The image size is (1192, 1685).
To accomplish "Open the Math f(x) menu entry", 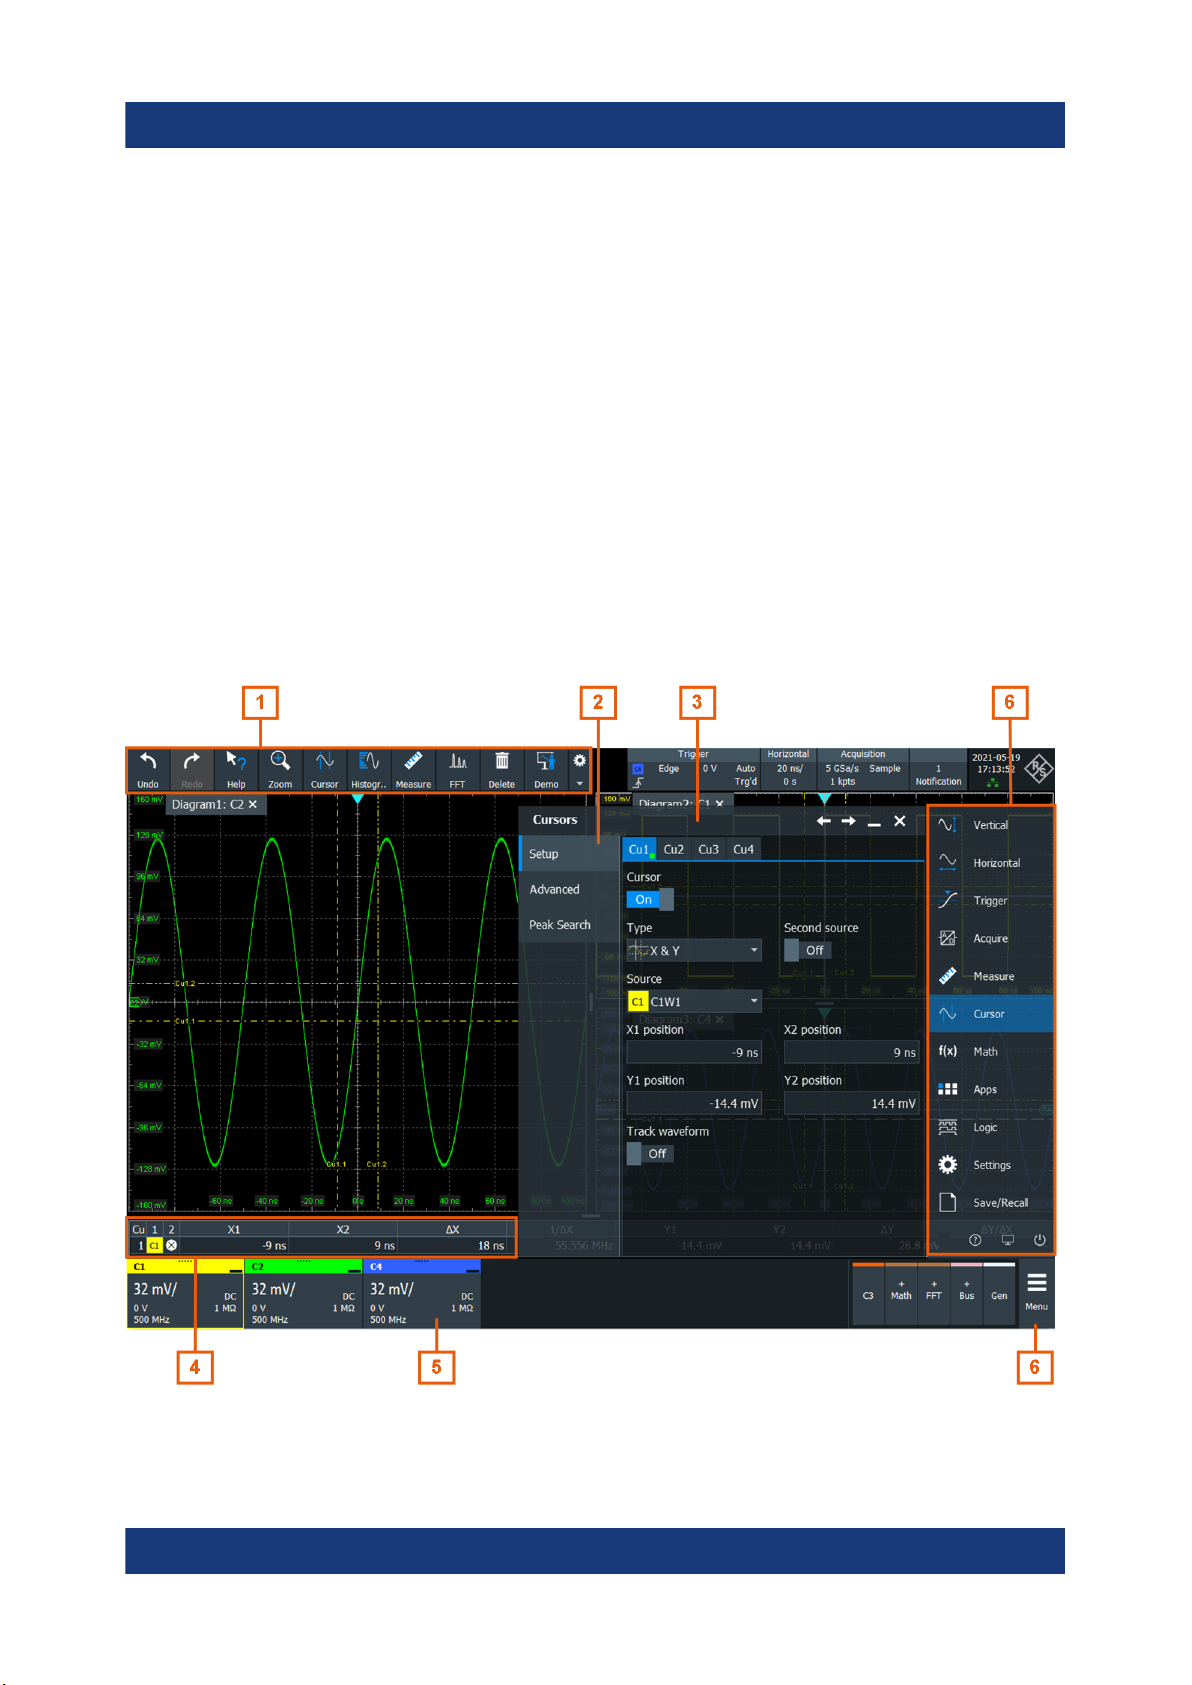I will click(x=991, y=1052).
